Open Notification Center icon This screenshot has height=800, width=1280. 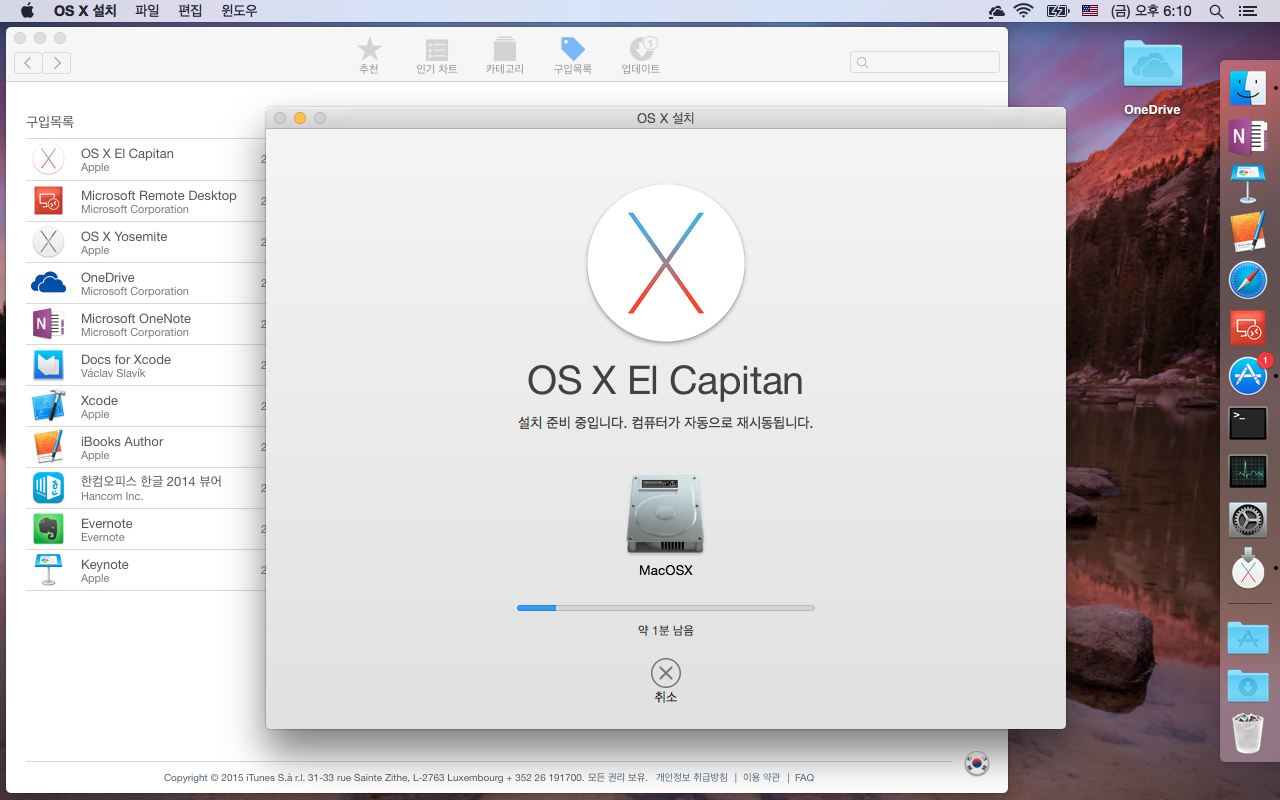point(1247,11)
